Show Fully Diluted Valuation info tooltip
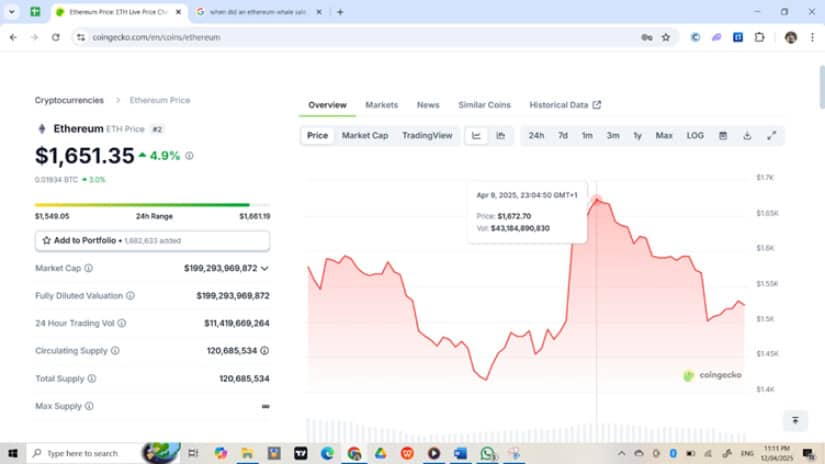This screenshot has width=825, height=464. 130,296
